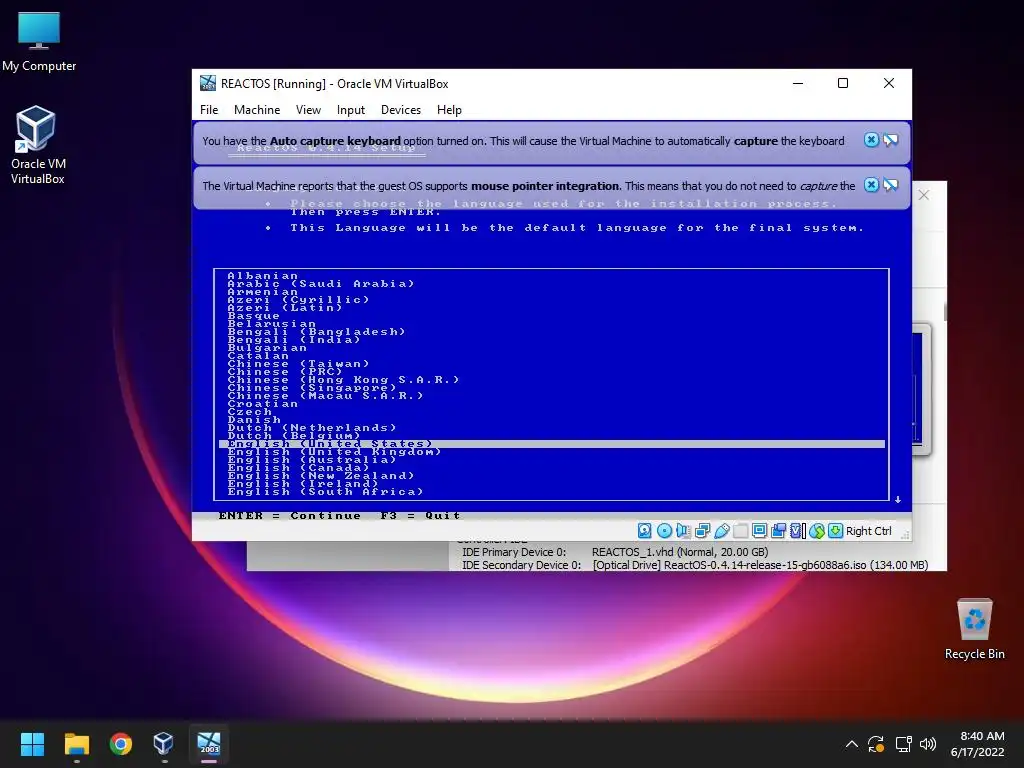Viewport: 1024px width, 768px height.
Task: Open the Recycle Bin desktop icon
Action: pyautogui.click(x=974, y=629)
